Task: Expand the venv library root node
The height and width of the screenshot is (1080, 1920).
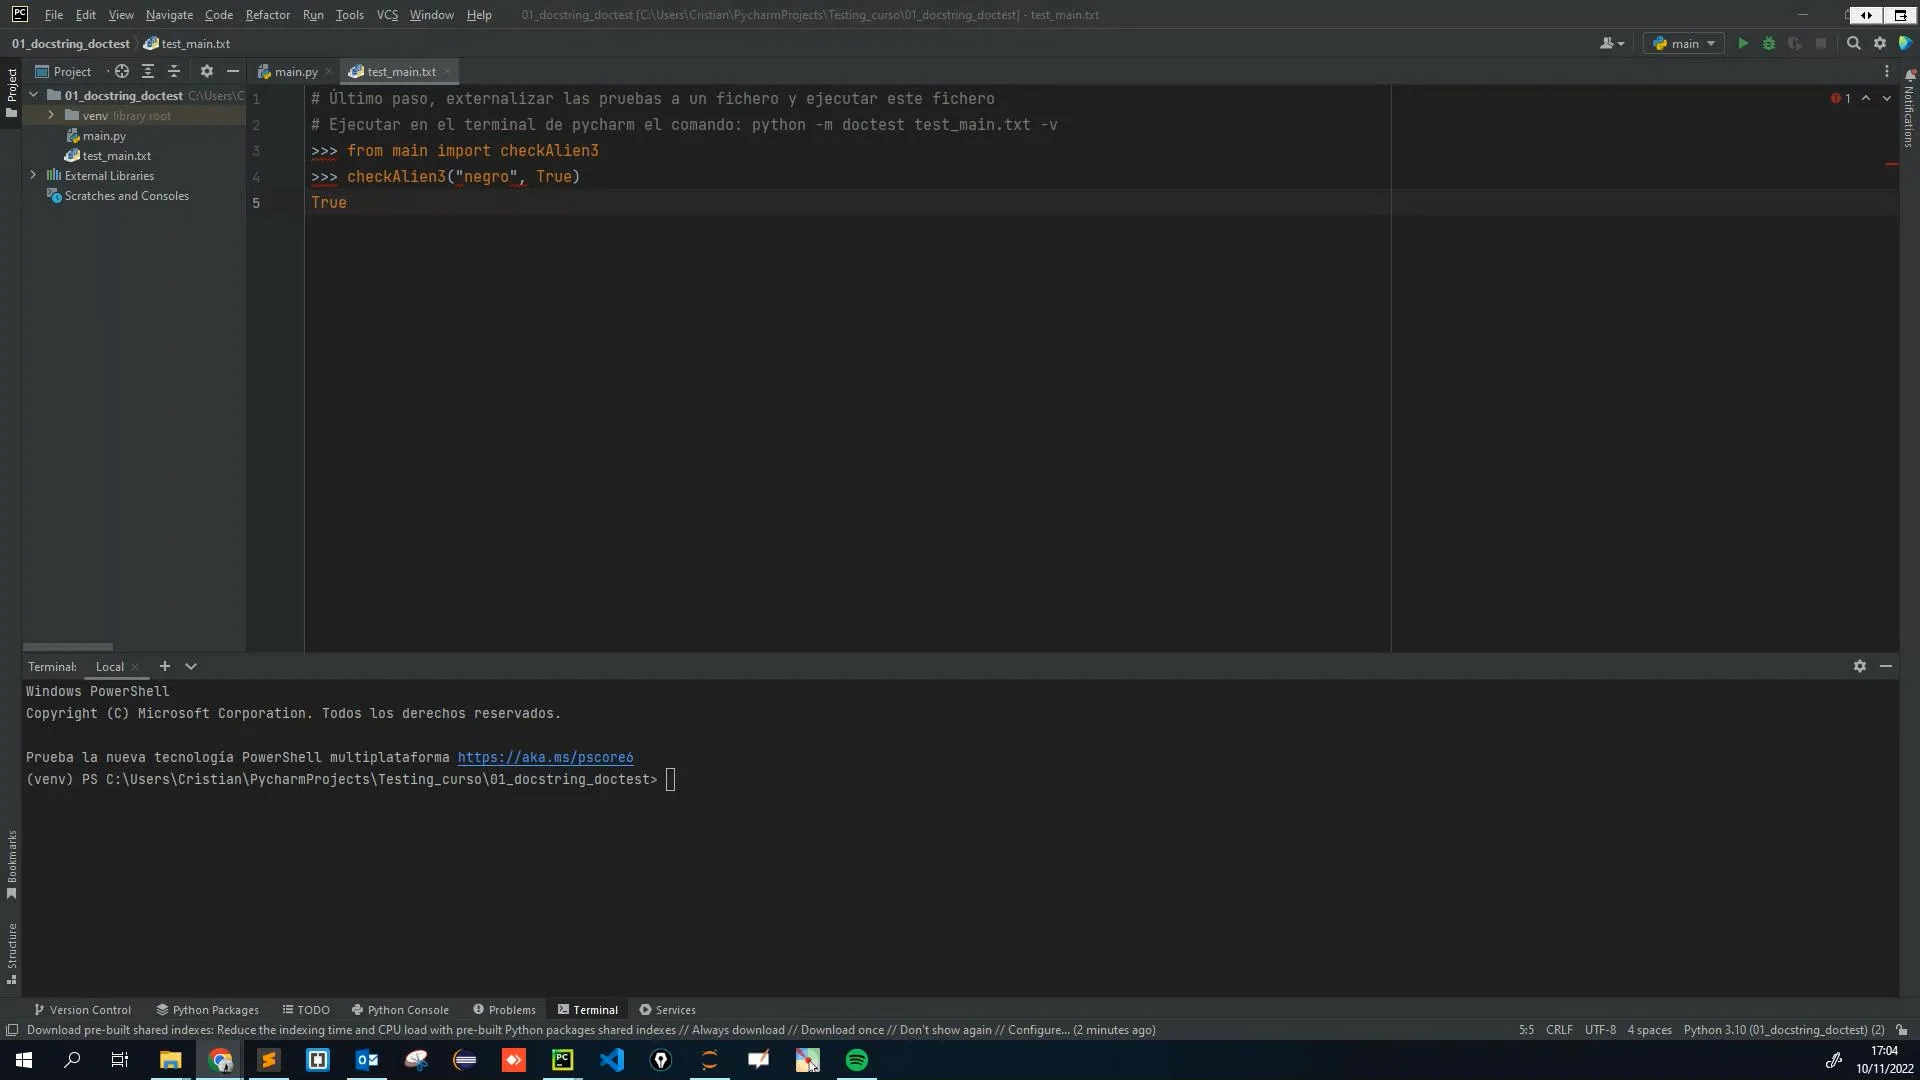Action: (50, 115)
